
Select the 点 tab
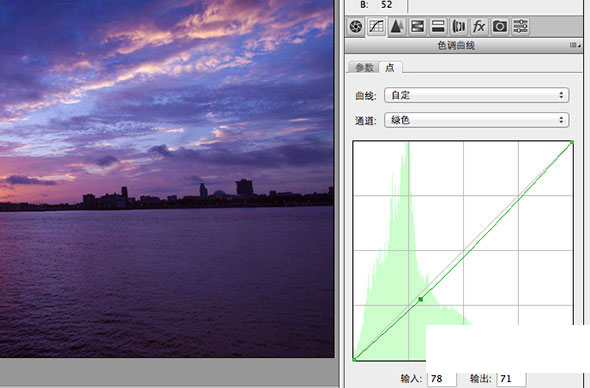coord(390,67)
